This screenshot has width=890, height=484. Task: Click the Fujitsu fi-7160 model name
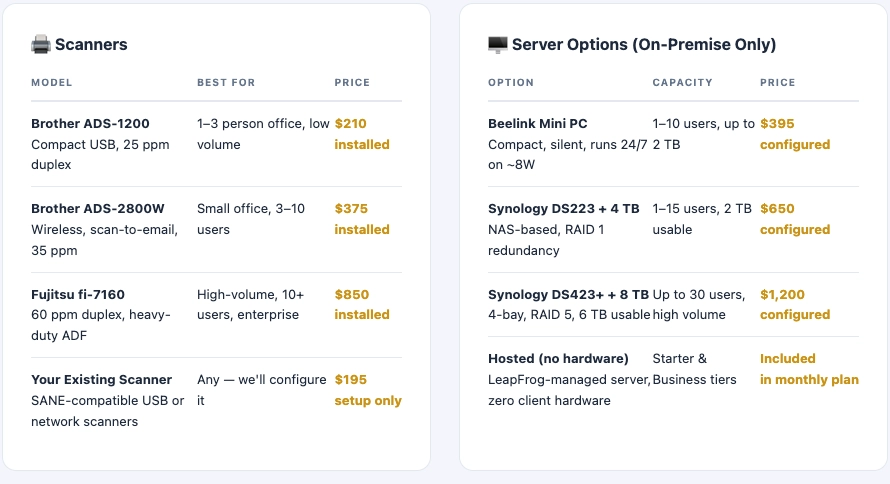click(x=78, y=294)
